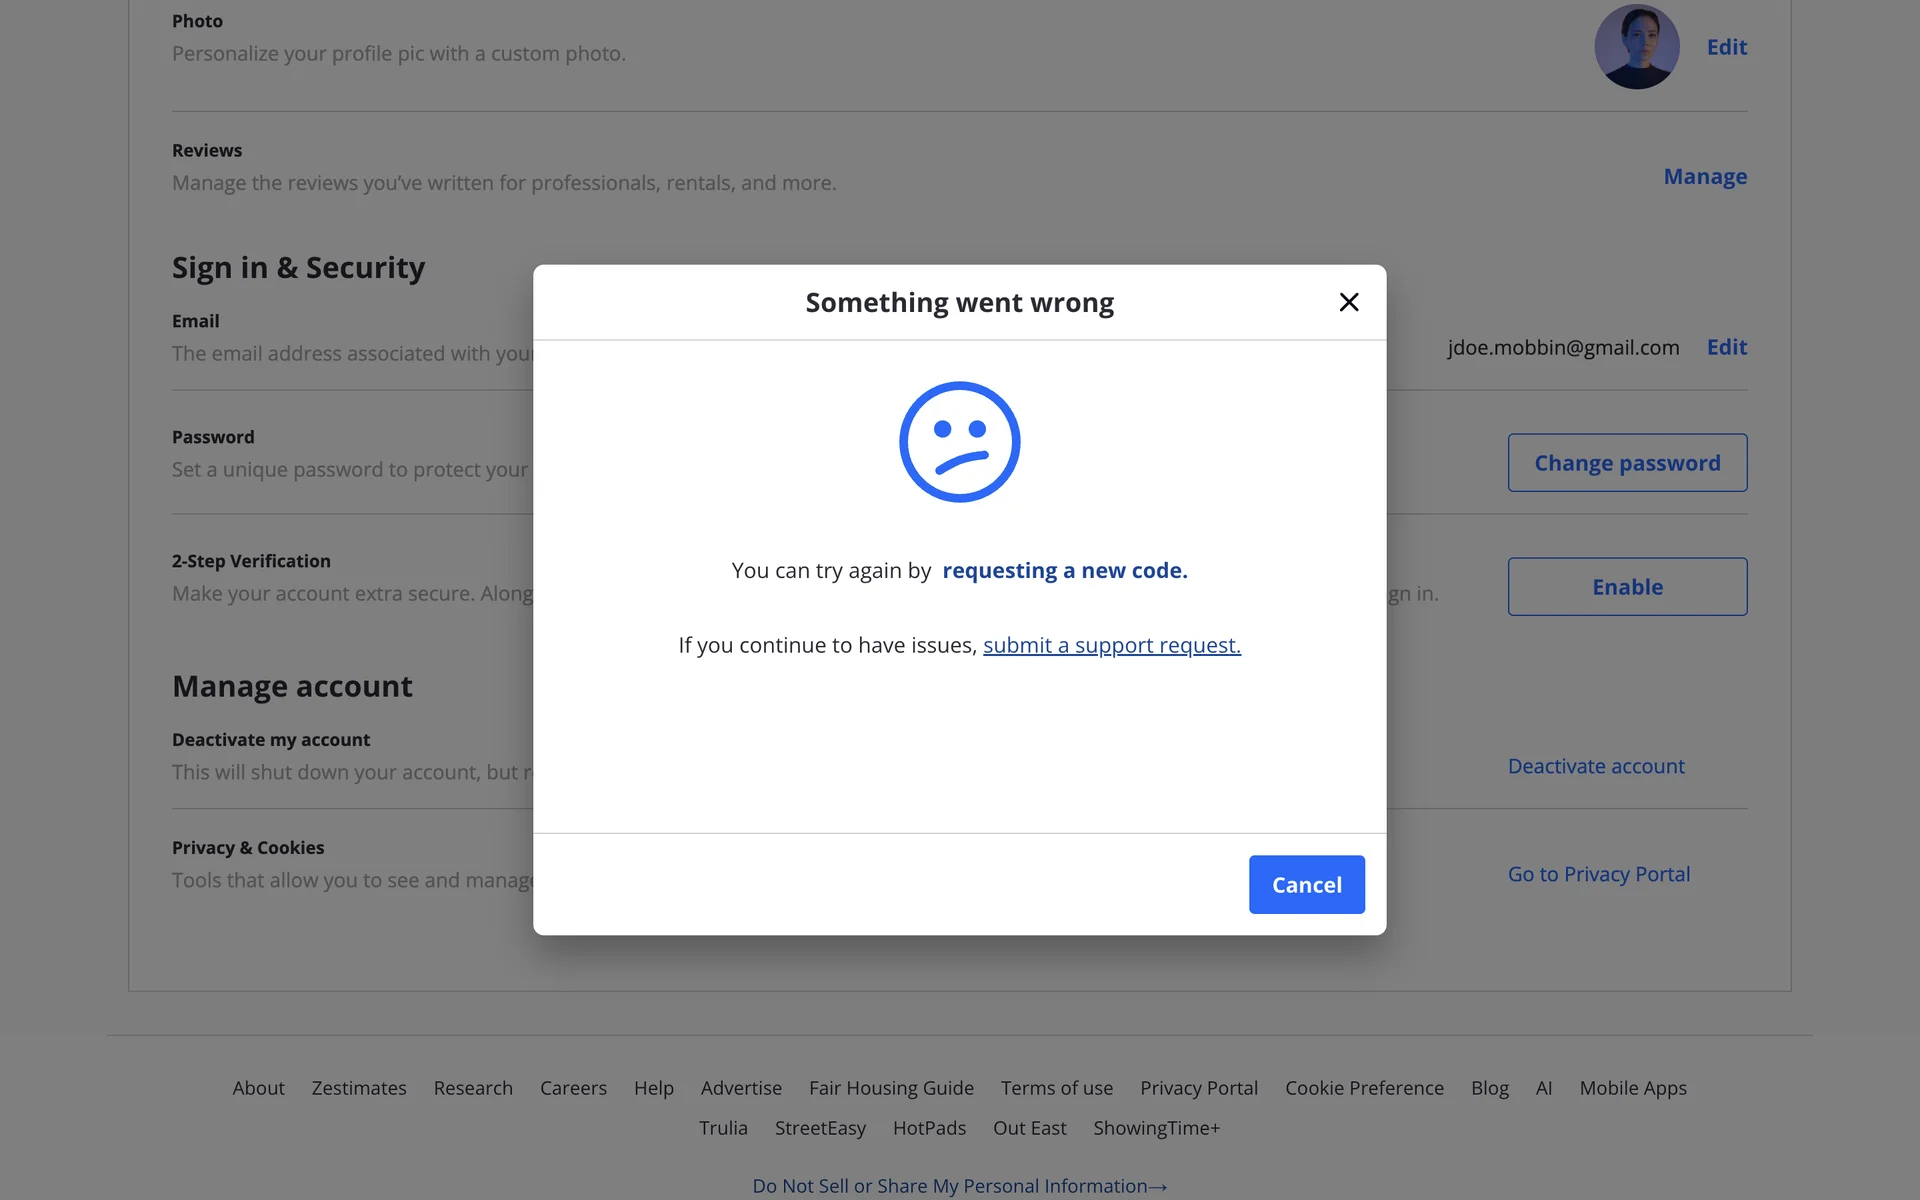The image size is (1920, 1200).
Task: Enable 2-Step Verification
Action: (1627, 587)
